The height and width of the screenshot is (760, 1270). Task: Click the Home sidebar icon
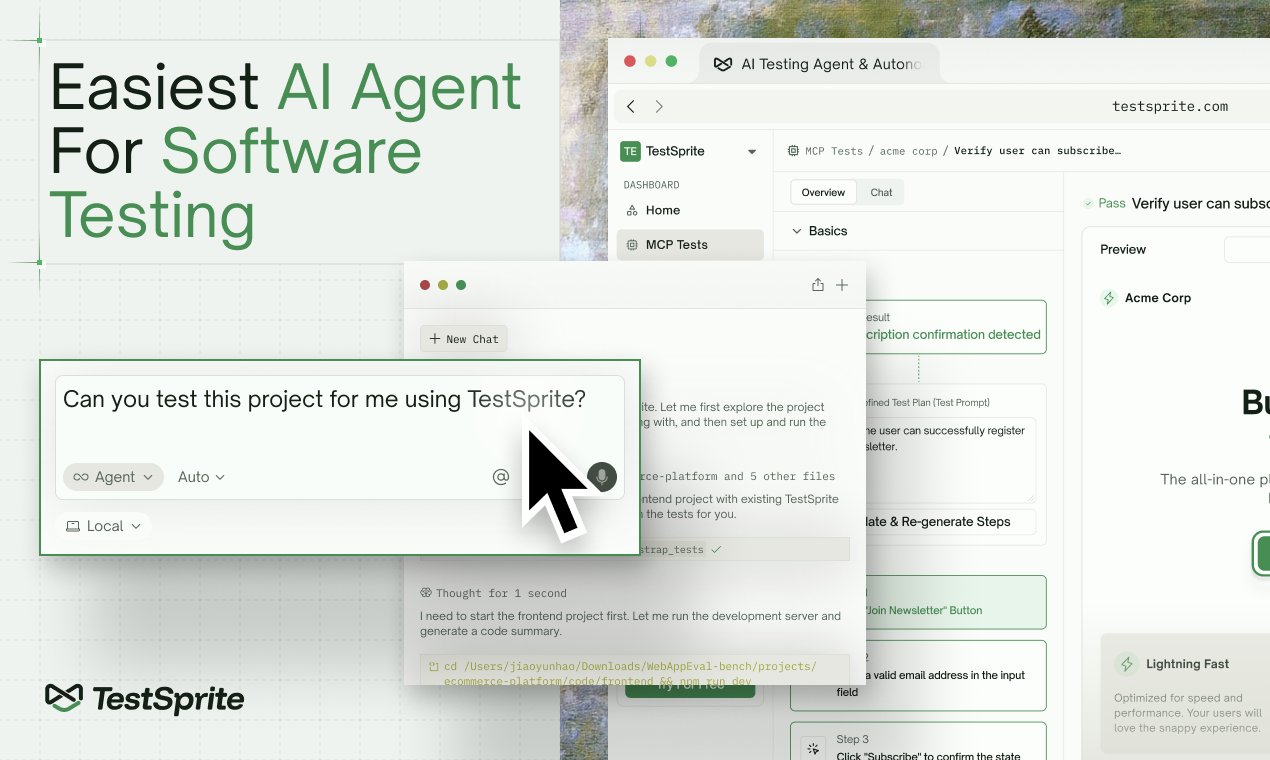point(632,210)
